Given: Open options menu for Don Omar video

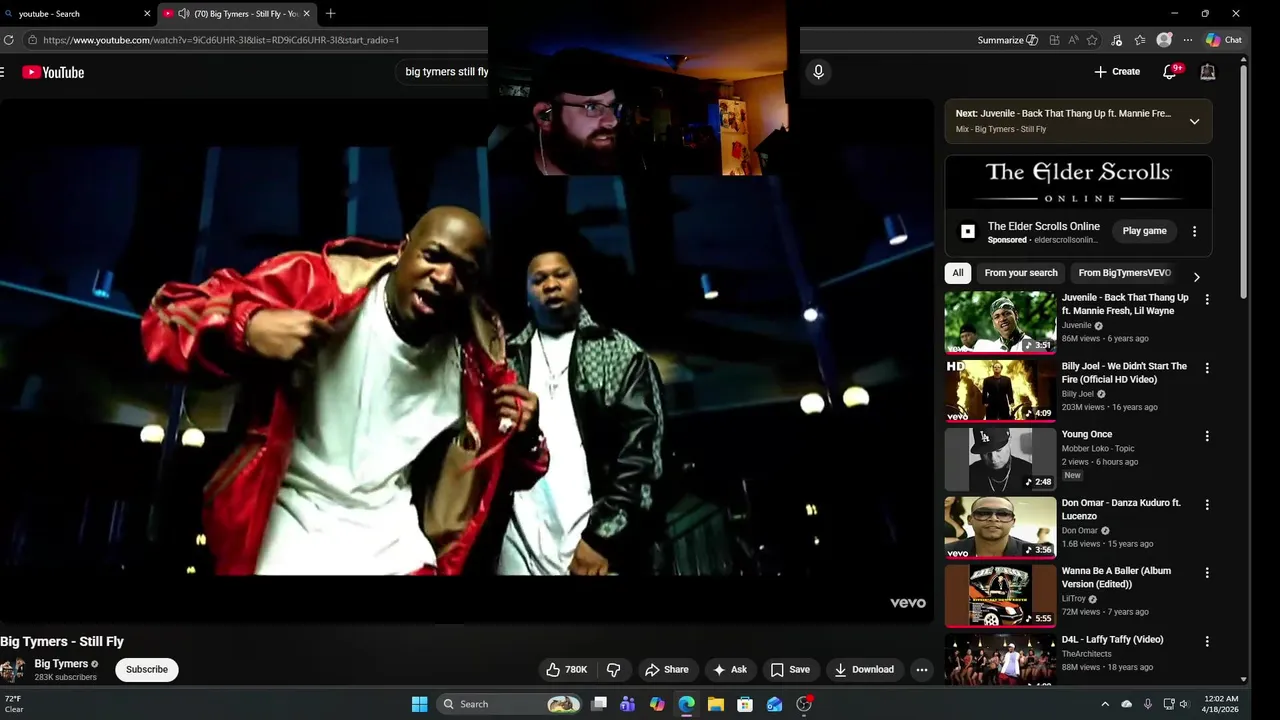Looking at the screenshot, I should click(1207, 505).
